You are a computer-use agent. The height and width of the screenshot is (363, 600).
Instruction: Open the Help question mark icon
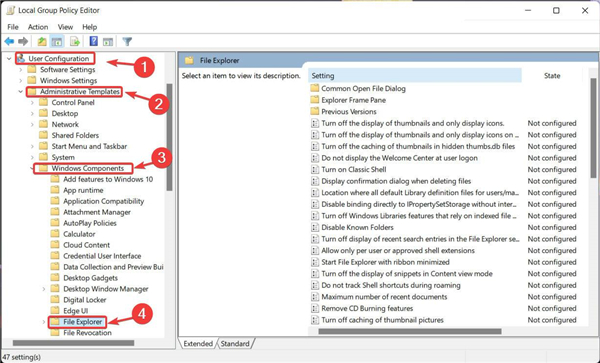(x=93, y=41)
